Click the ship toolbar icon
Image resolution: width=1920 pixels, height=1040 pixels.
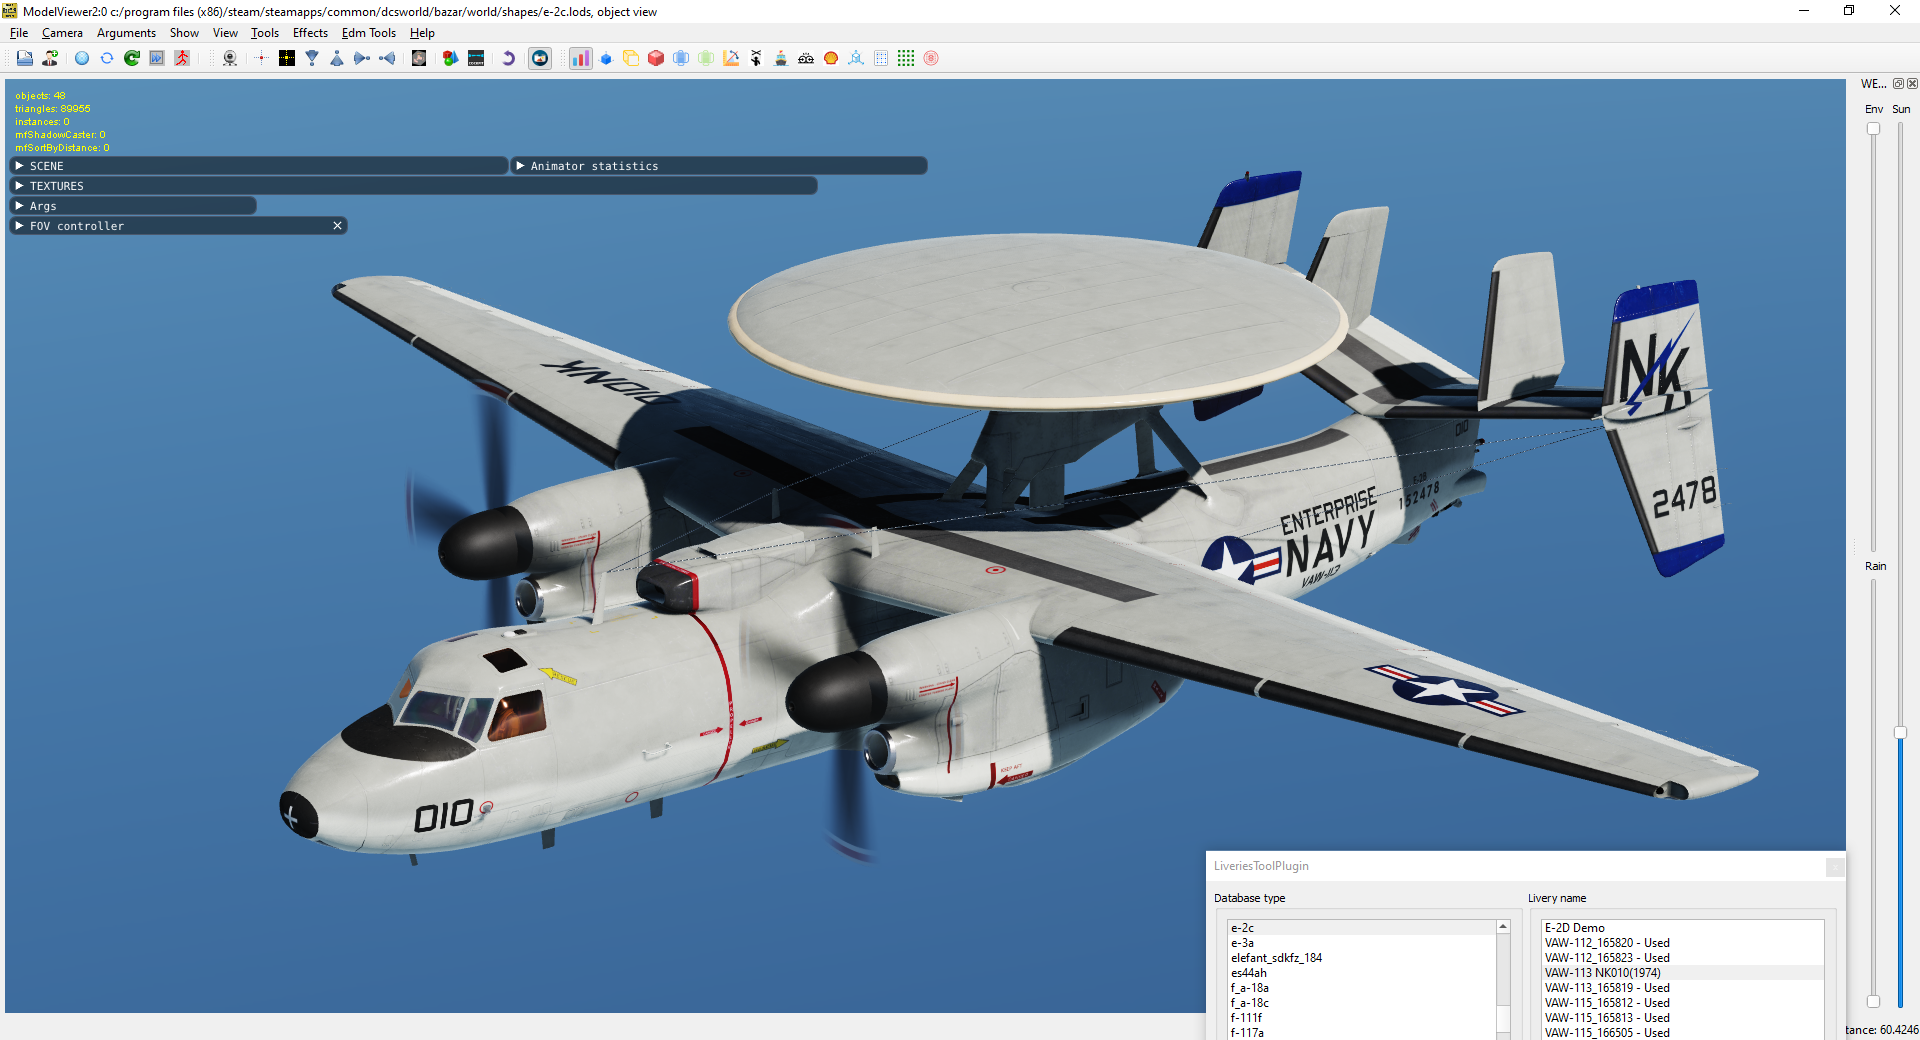tap(781, 58)
